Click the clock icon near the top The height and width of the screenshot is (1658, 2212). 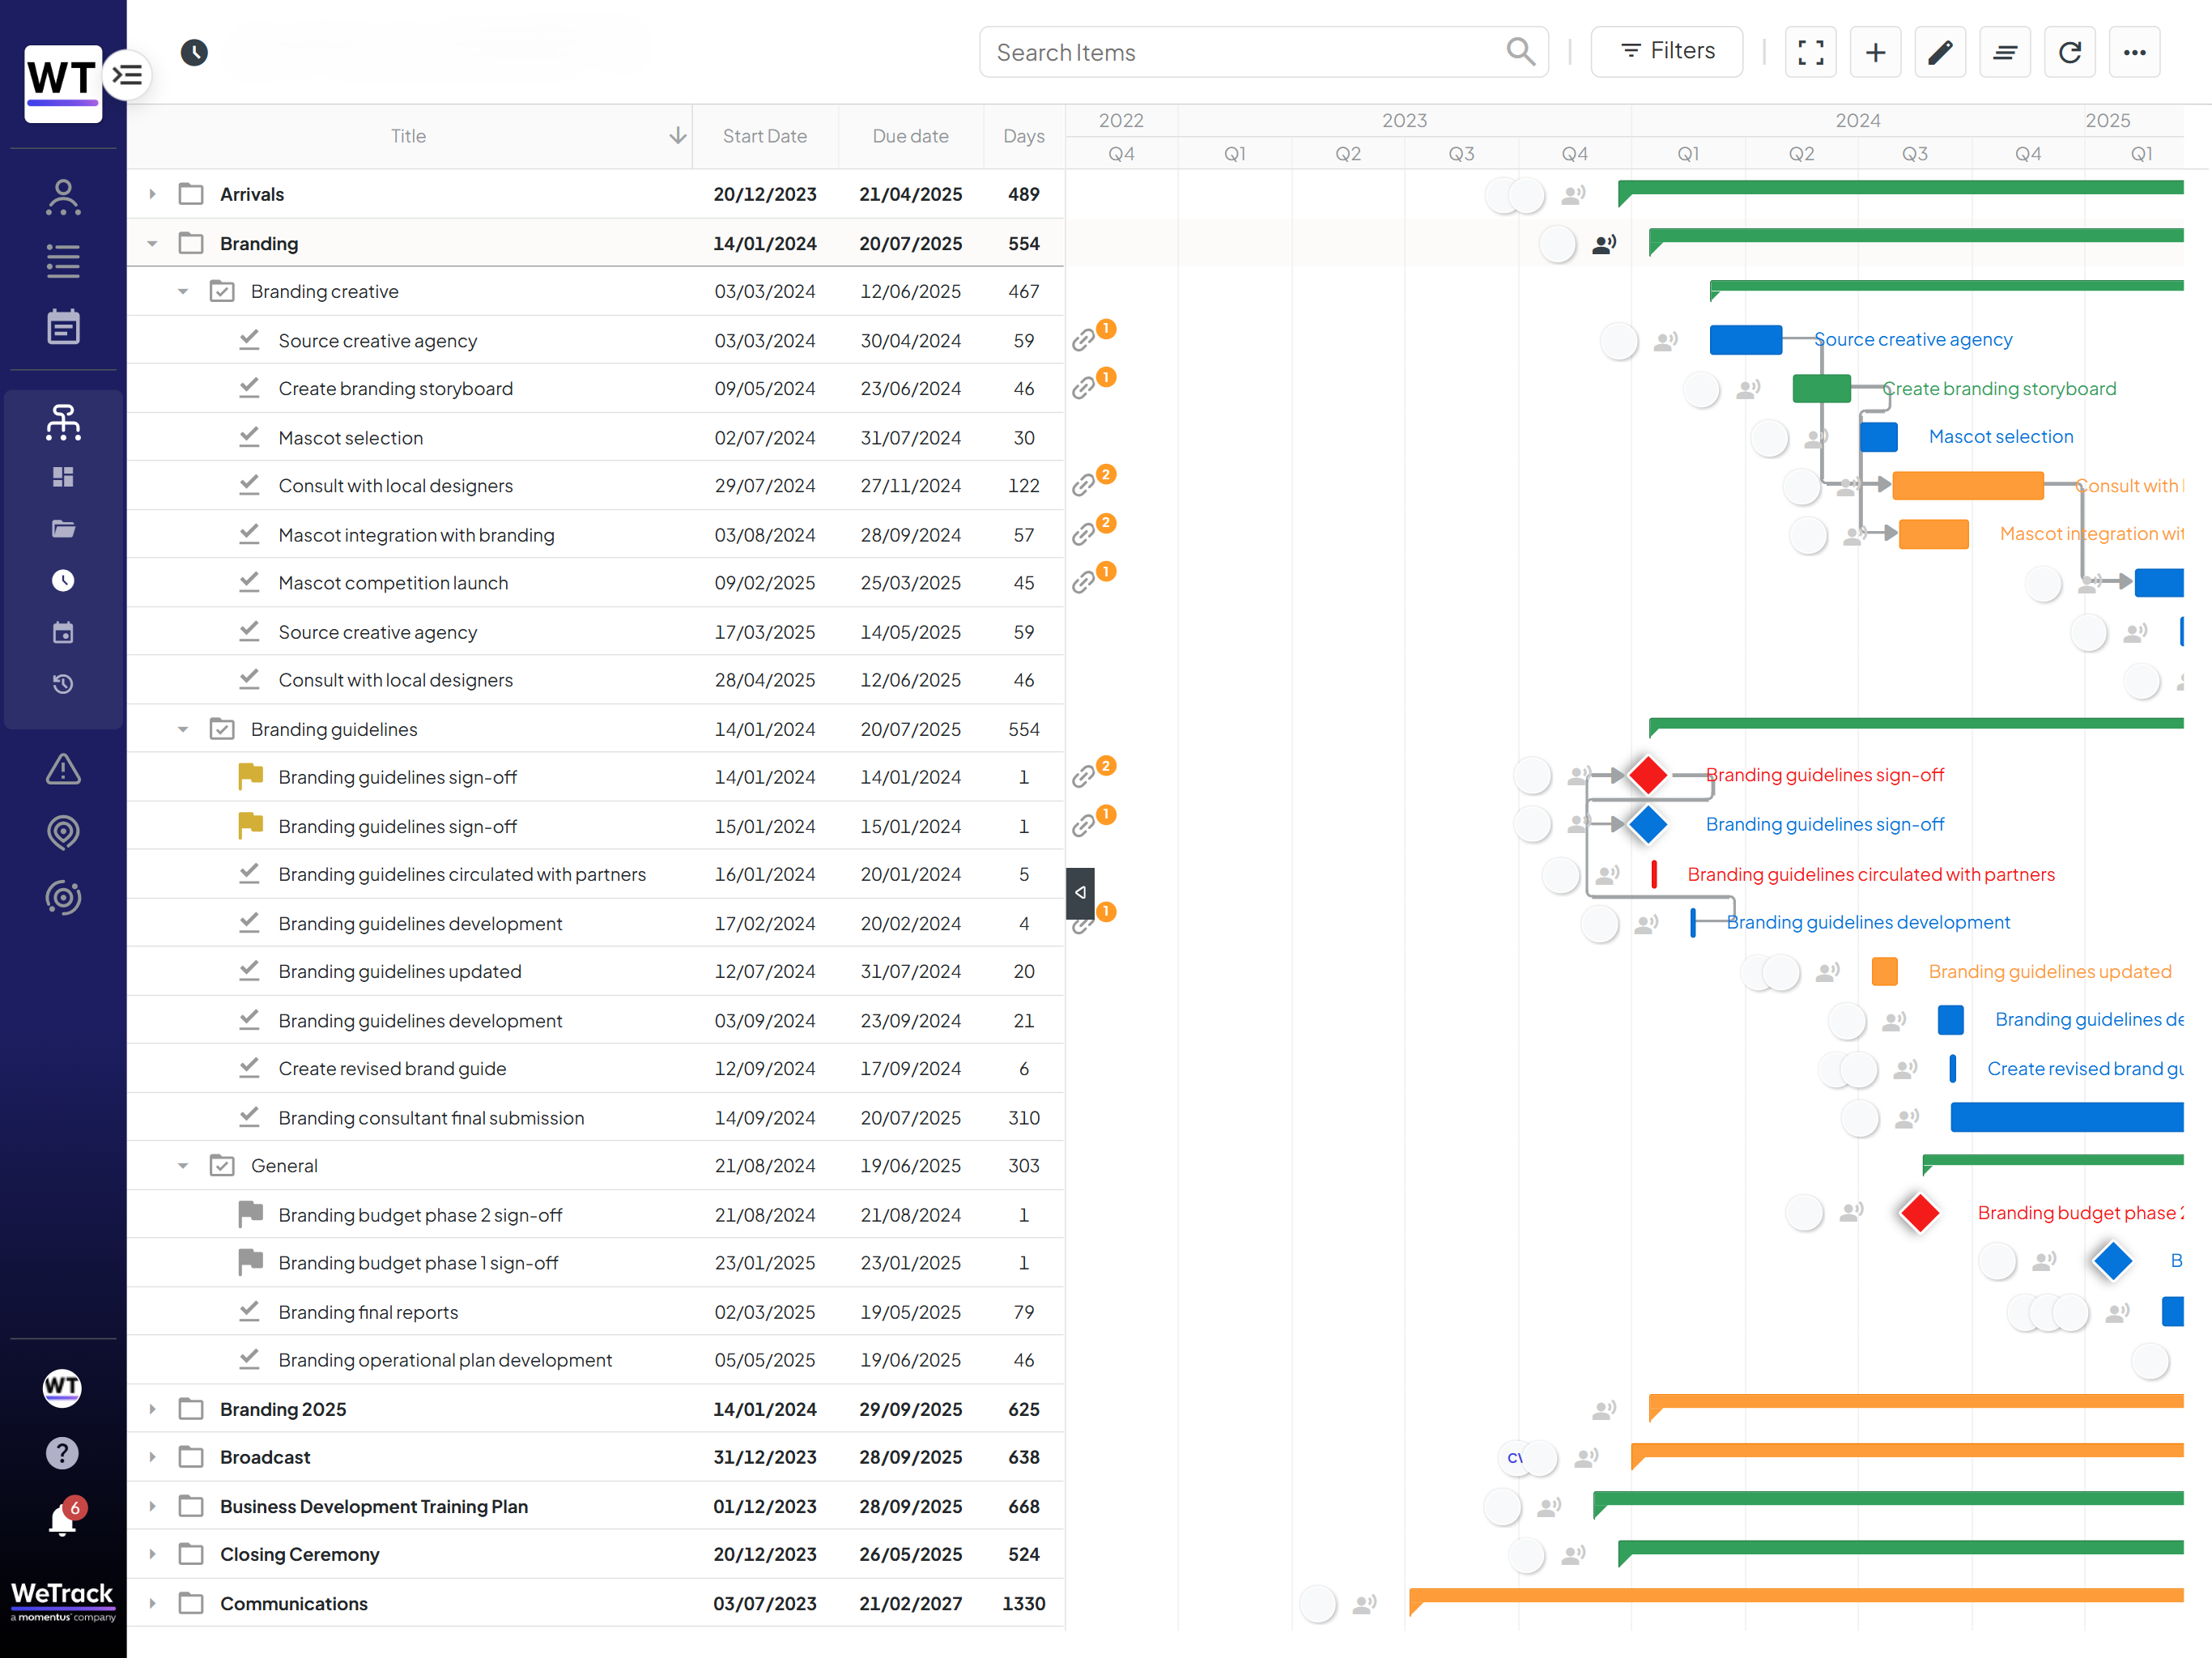pos(194,52)
